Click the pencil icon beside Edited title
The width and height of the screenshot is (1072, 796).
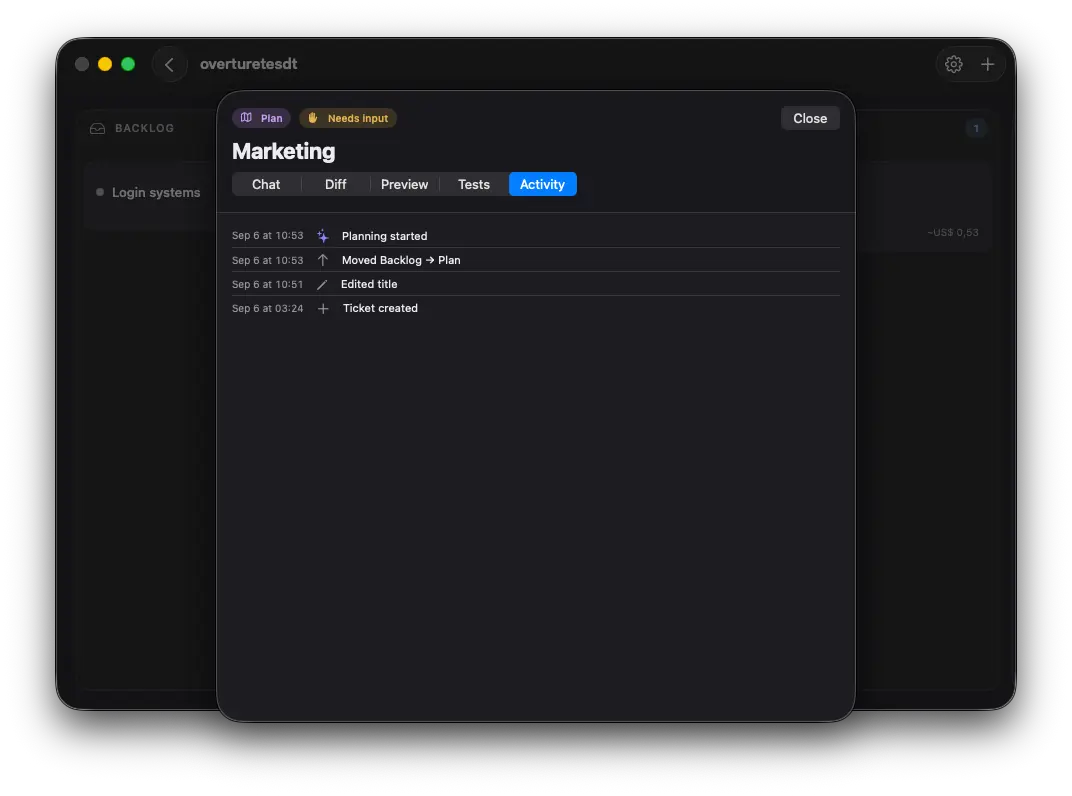[322, 284]
